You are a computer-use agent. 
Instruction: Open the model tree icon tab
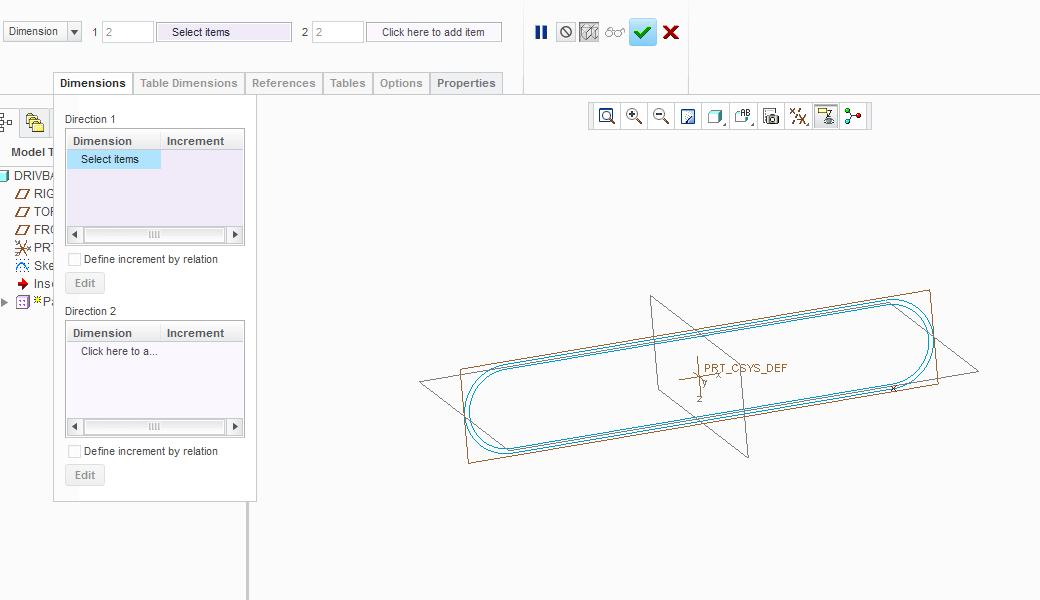click(x=6, y=122)
